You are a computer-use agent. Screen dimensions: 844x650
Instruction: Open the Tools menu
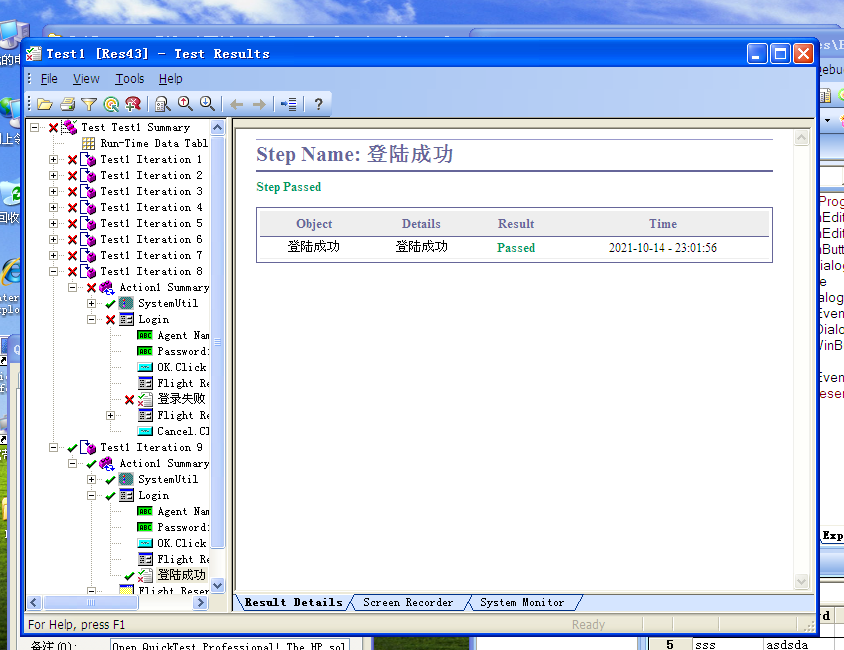tap(130, 79)
